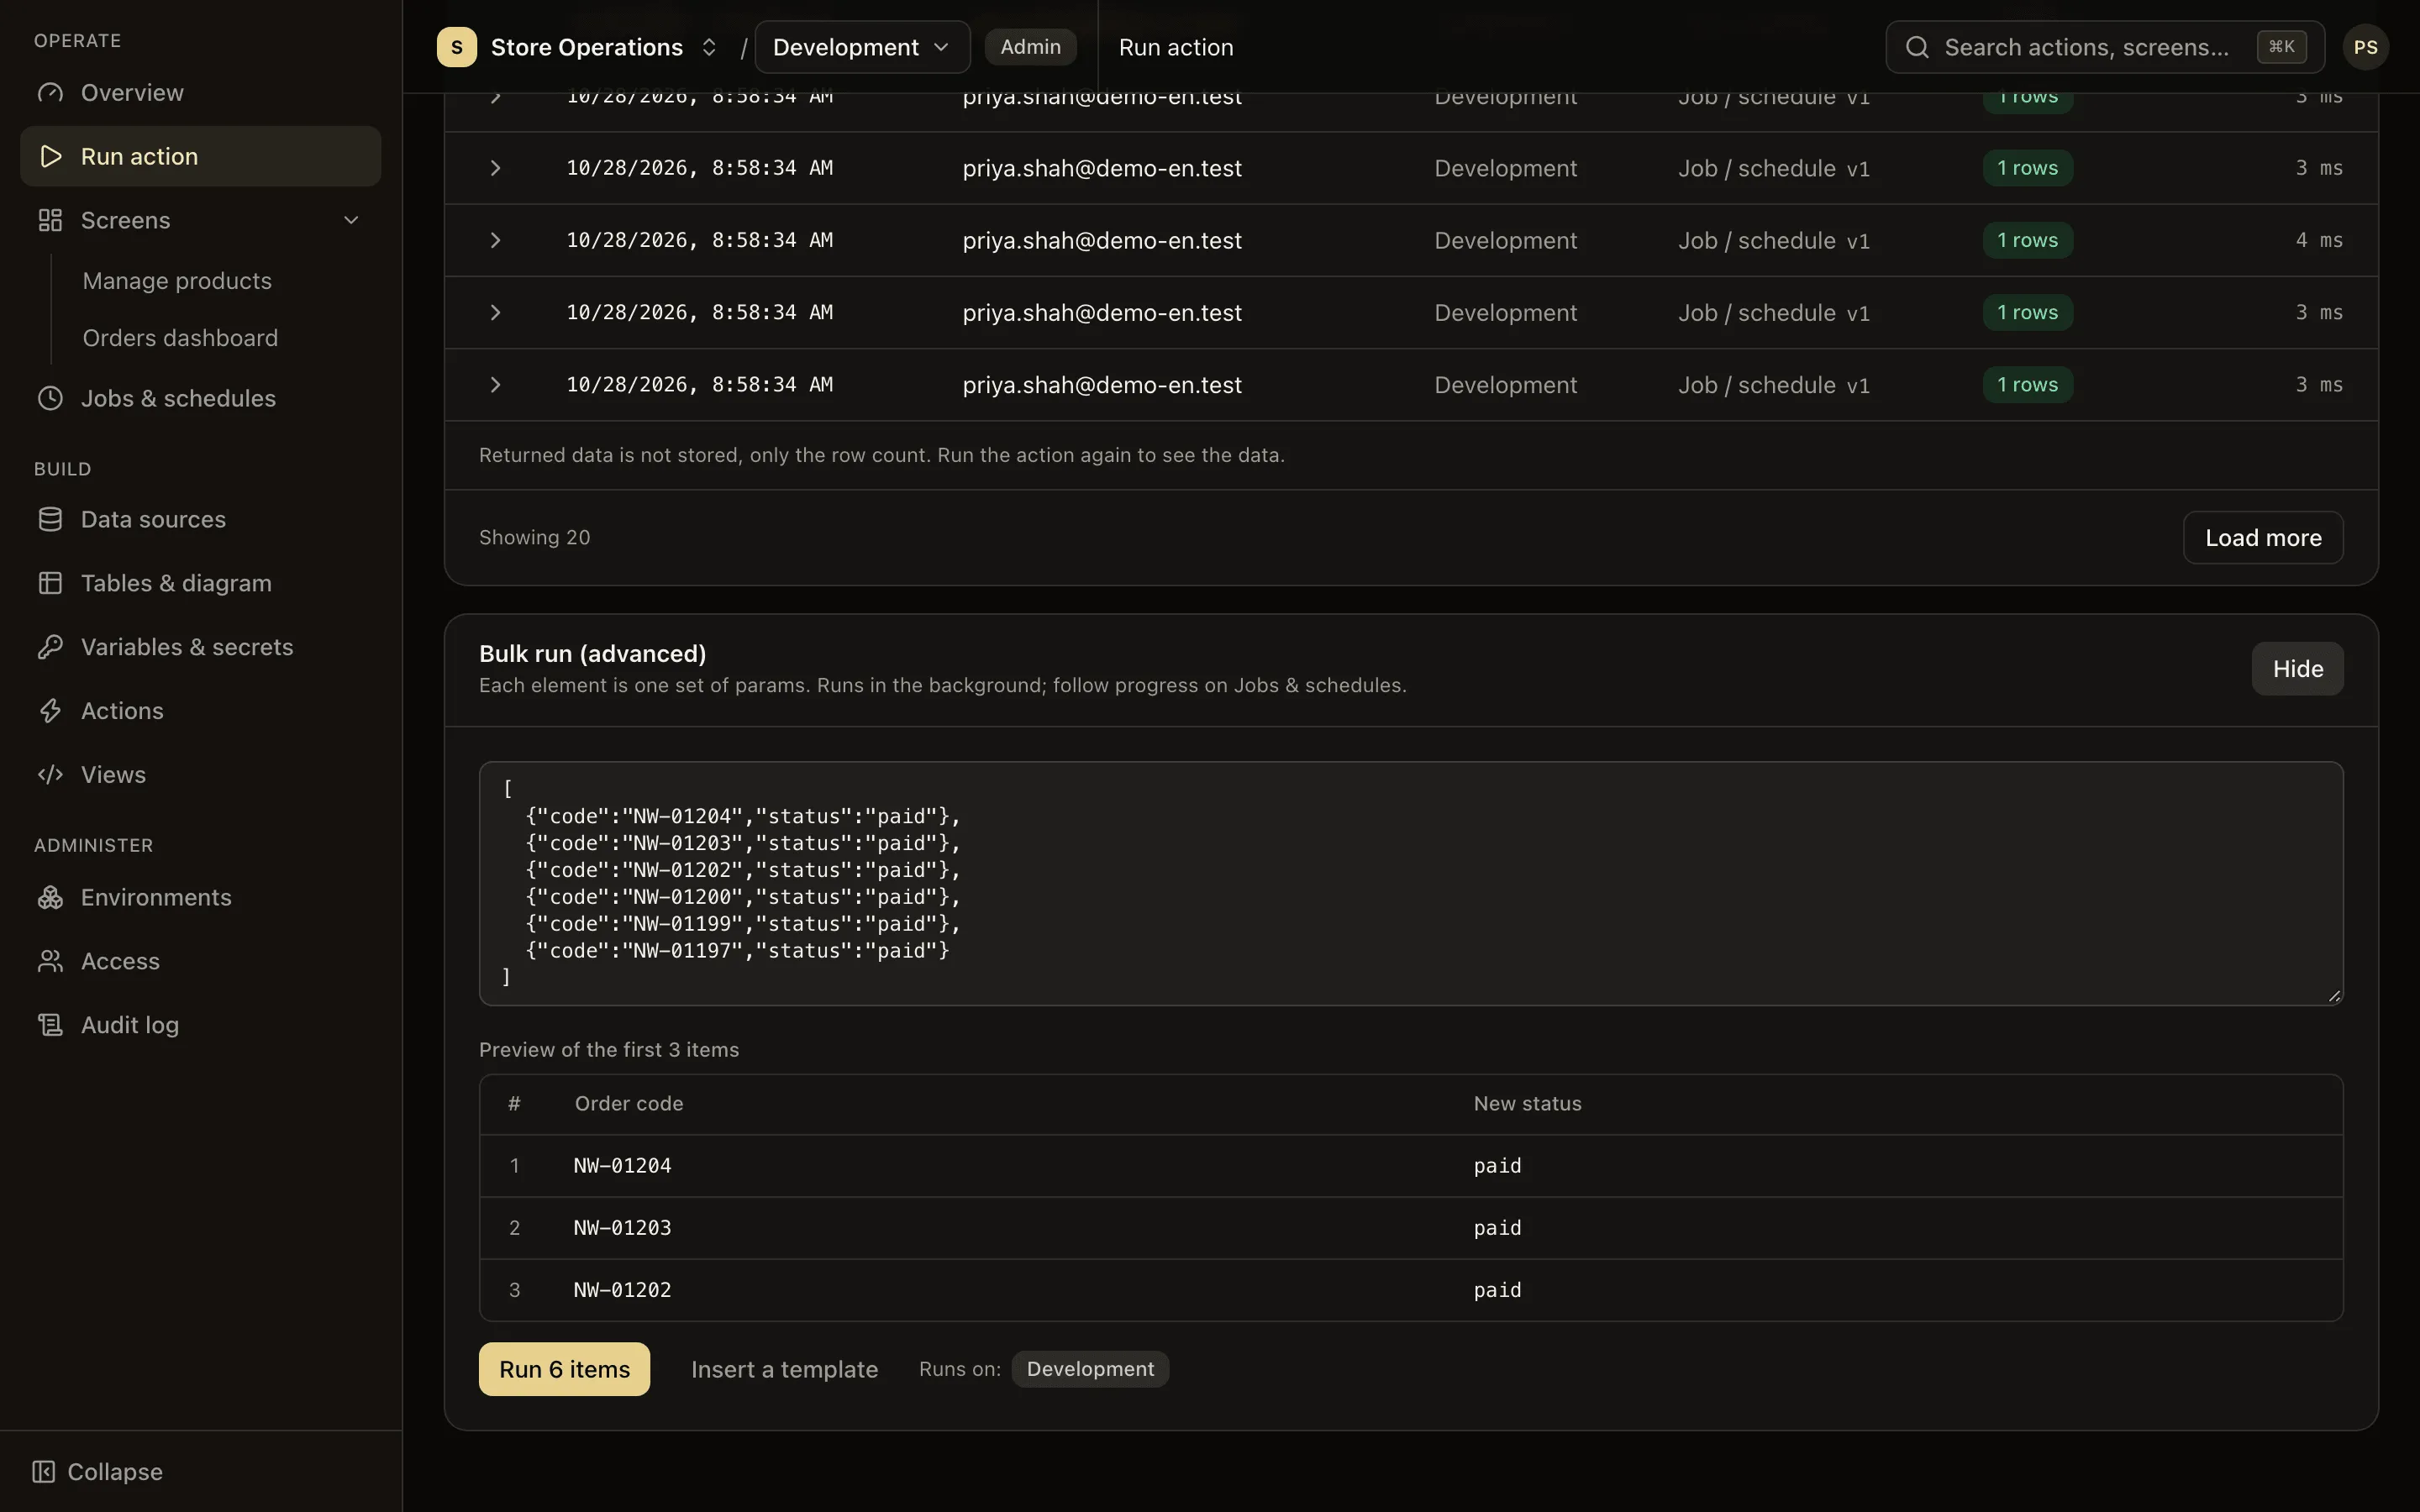Click the Admin role badge
This screenshot has width=2420, height=1512.
click(1030, 47)
